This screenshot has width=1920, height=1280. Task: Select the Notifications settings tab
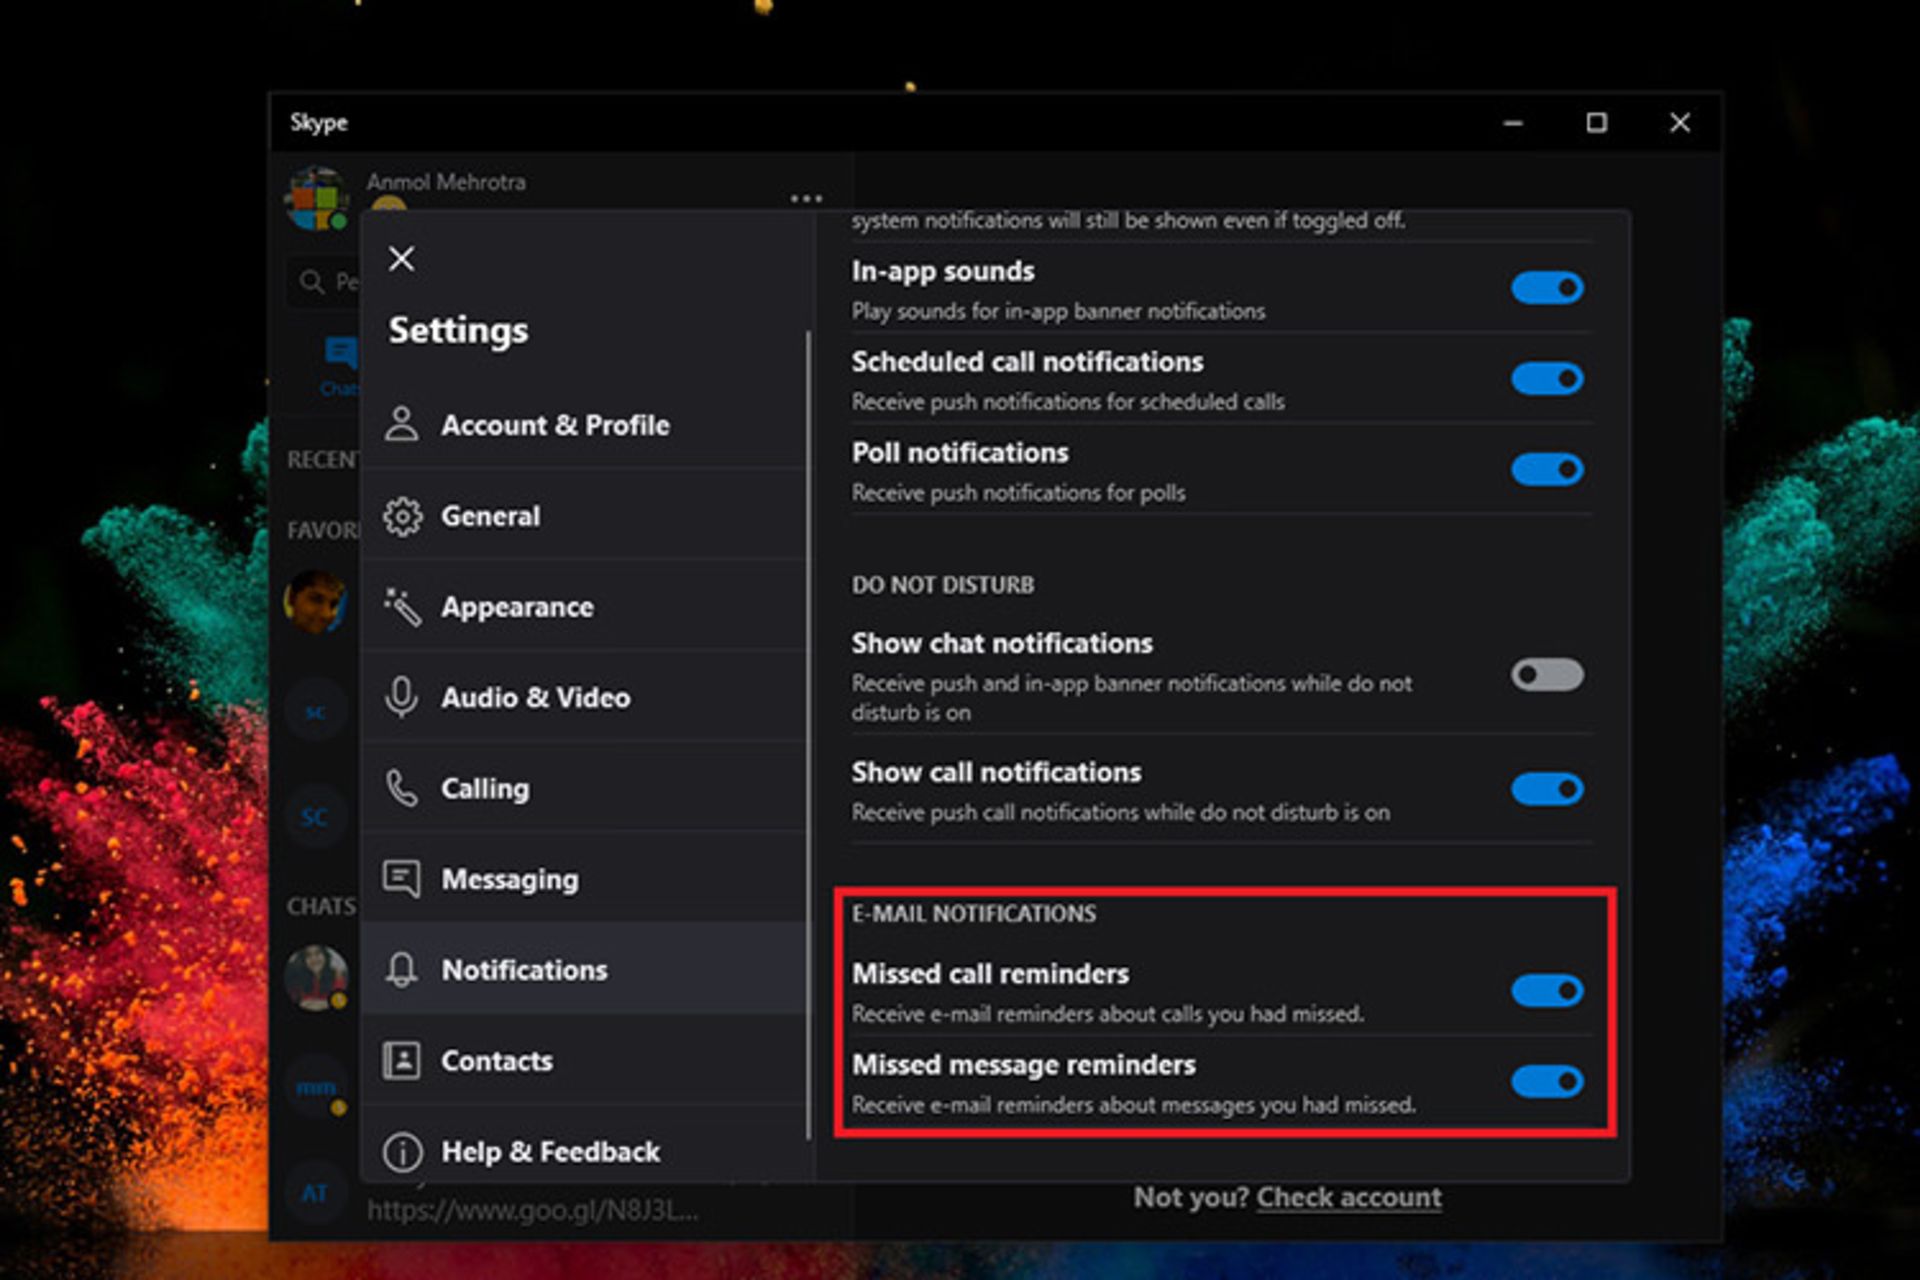click(524, 970)
